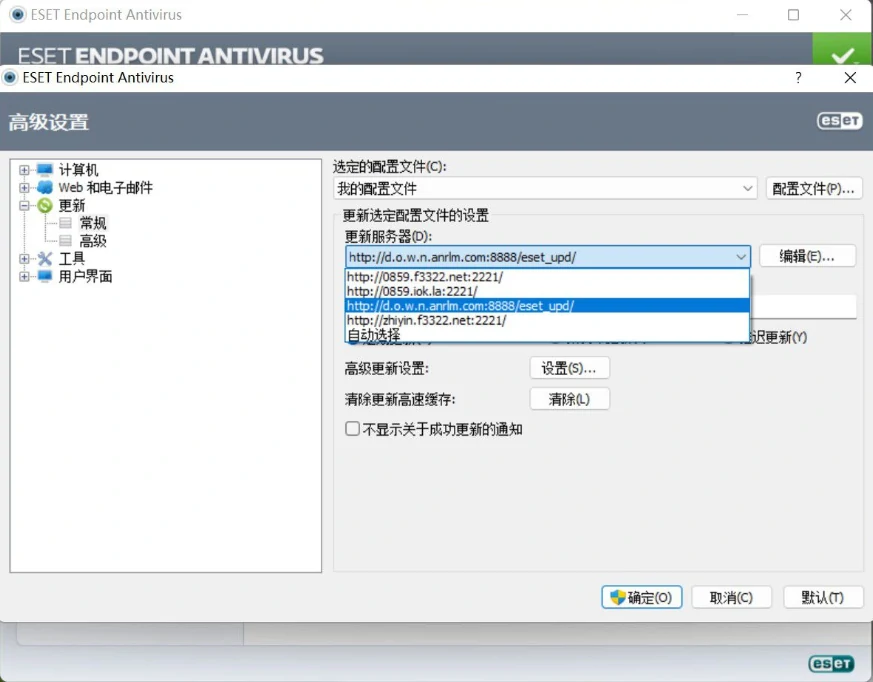Click the green 更新 update icon
This screenshot has width=873, height=682.
tap(44, 206)
